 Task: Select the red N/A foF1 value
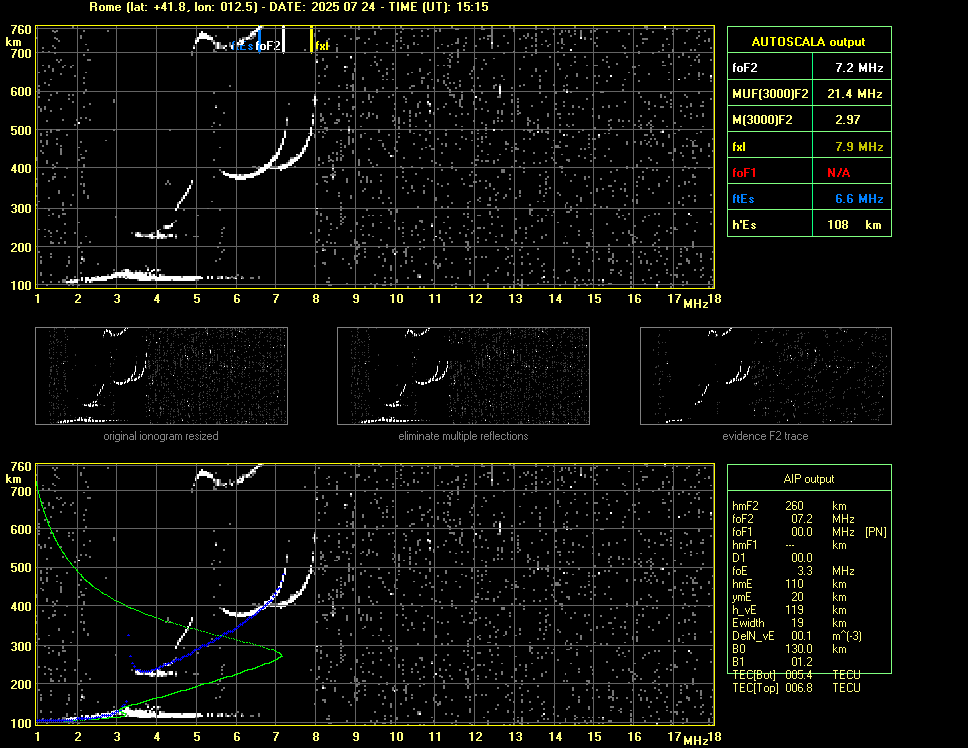(x=838, y=173)
